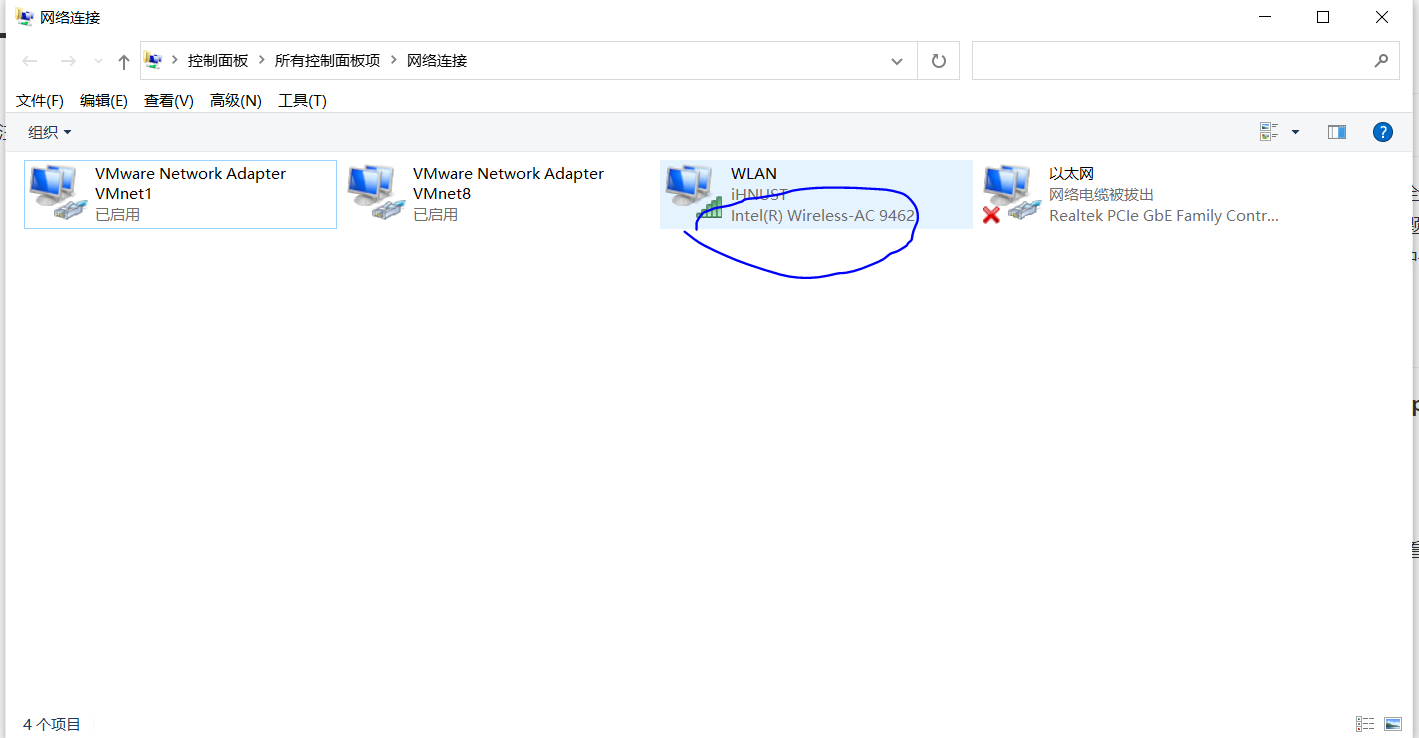
Task: Expand chevron after 所有控制面板项 in breadcrumb
Action: tap(394, 60)
